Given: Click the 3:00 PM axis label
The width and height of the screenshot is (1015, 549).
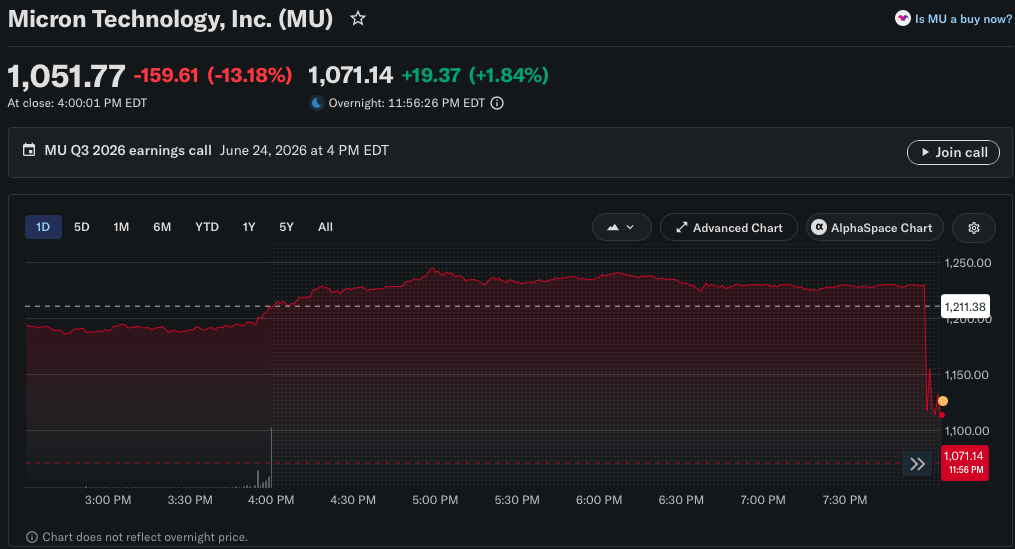Looking at the screenshot, I should tap(108, 500).
